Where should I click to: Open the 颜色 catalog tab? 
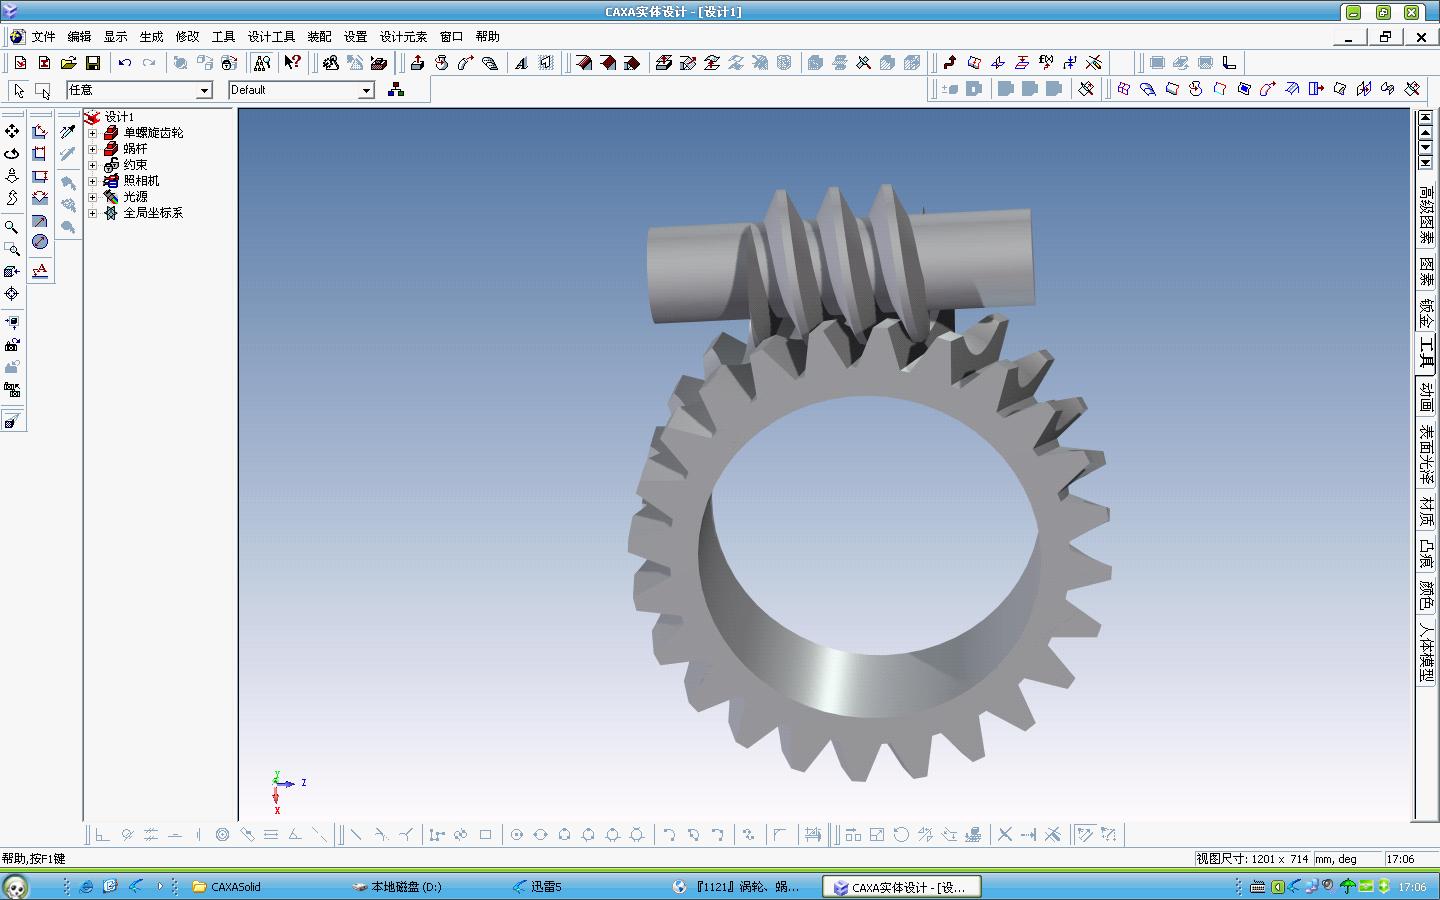pos(1426,595)
